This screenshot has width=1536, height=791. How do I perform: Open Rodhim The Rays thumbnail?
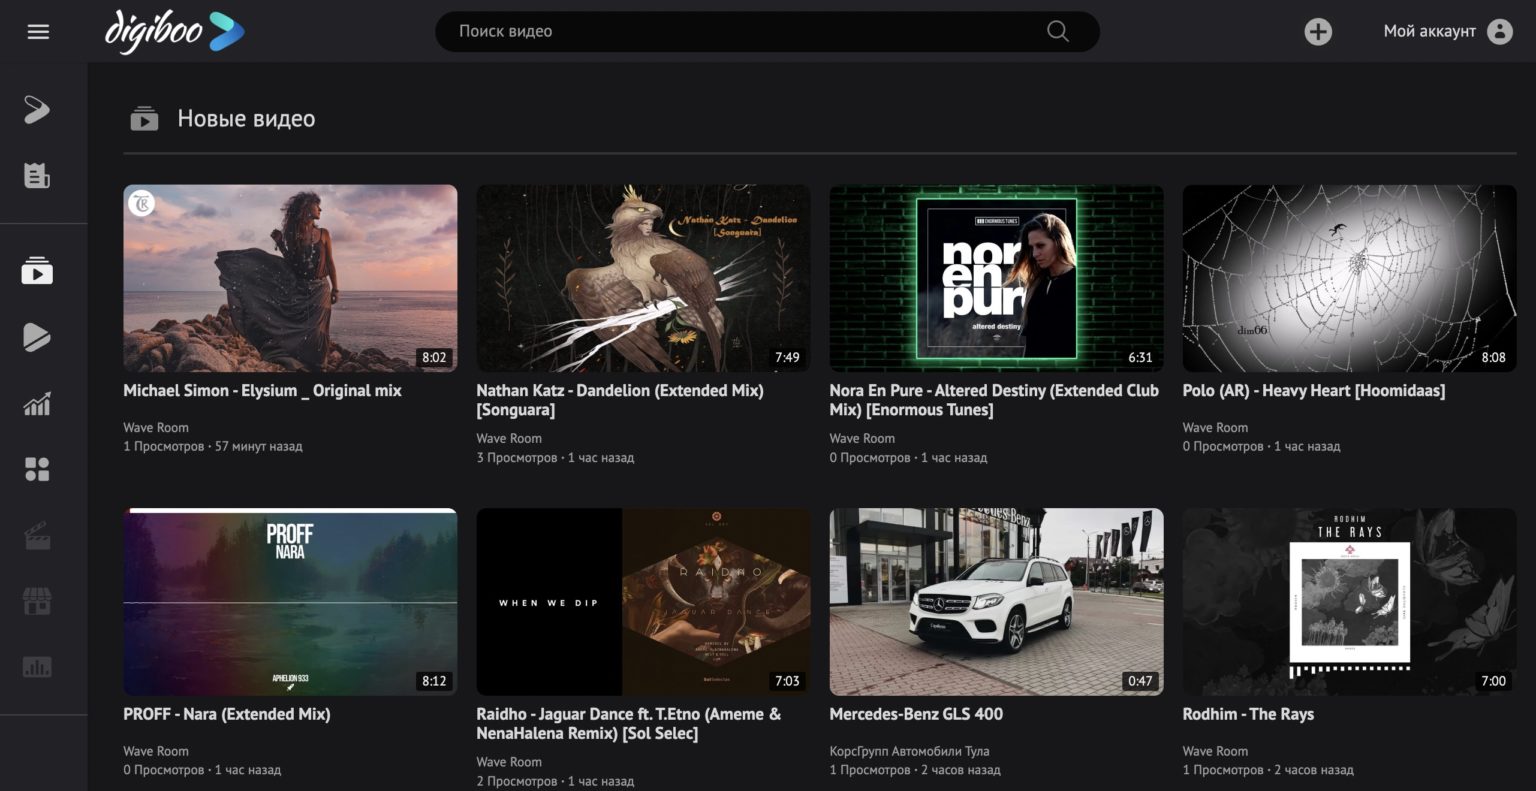[x=1350, y=602]
